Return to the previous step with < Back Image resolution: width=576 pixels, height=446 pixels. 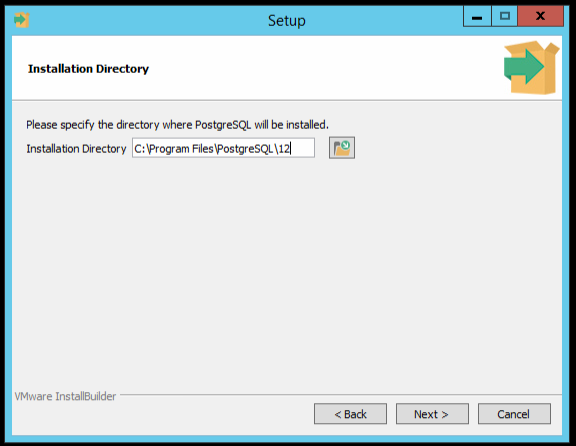point(350,414)
